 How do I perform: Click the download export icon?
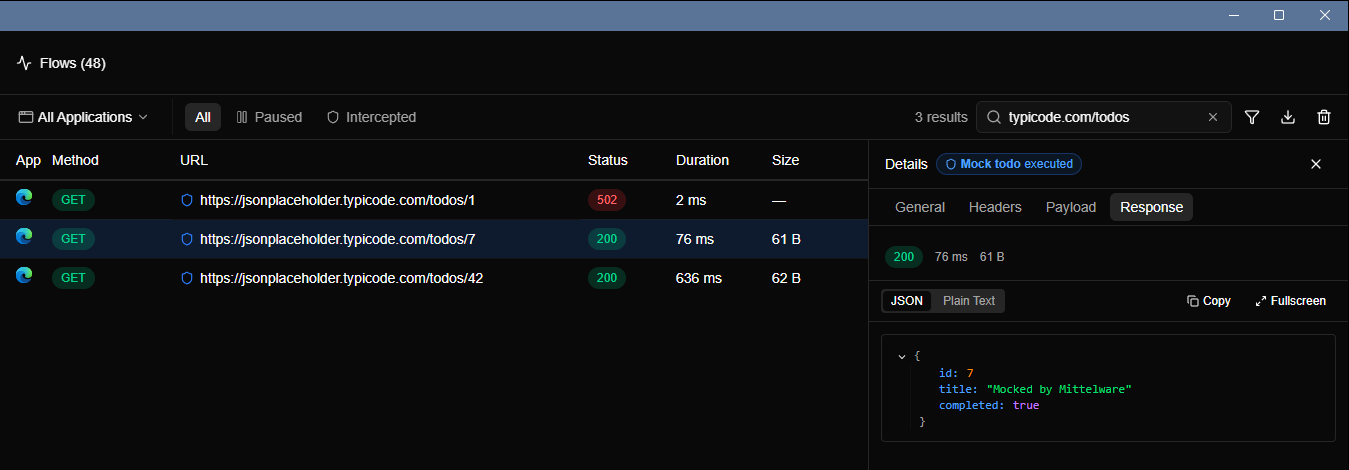coord(1288,117)
